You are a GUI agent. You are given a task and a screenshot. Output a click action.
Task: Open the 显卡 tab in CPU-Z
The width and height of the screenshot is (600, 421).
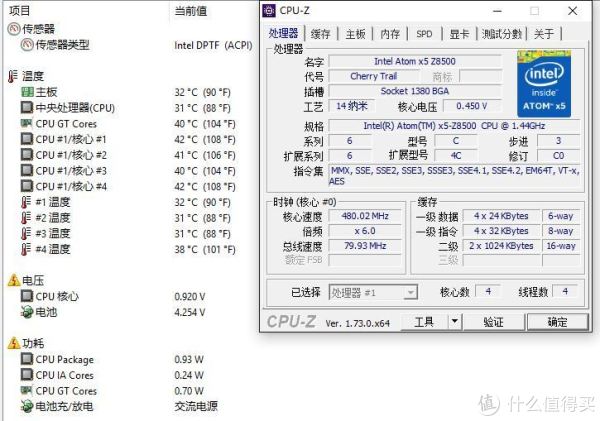tap(459, 34)
